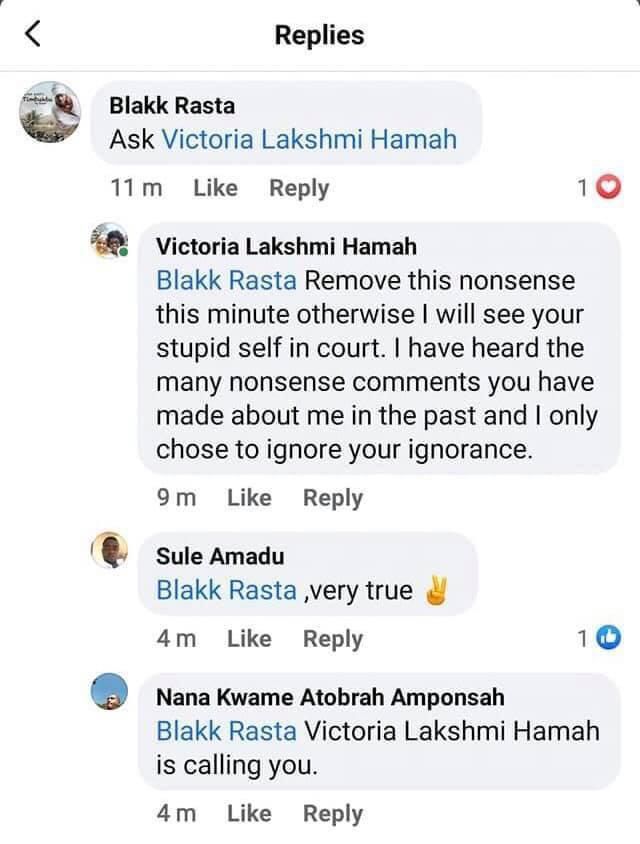Viewport: 640px width, 844px height.
Task: Open Blakk Rasta mention in Victoria's reply
Action: click(226, 280)
